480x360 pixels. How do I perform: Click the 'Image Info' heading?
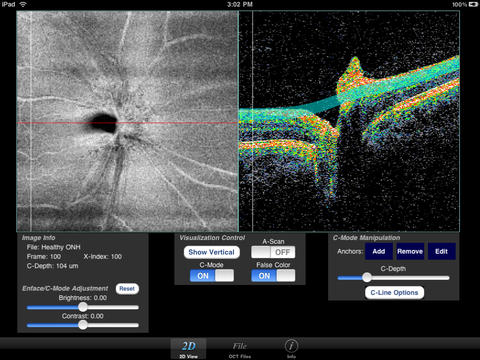[38, 238]
